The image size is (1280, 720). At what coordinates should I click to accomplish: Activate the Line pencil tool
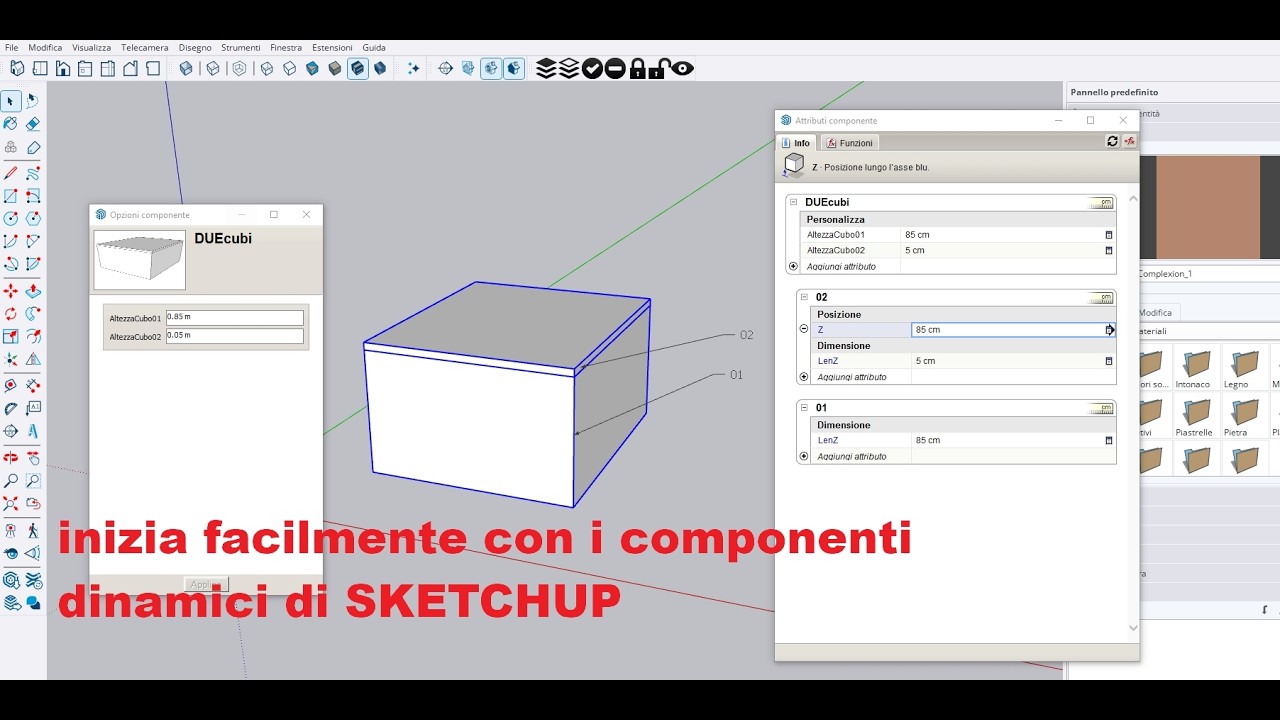(x=11, y=173)
